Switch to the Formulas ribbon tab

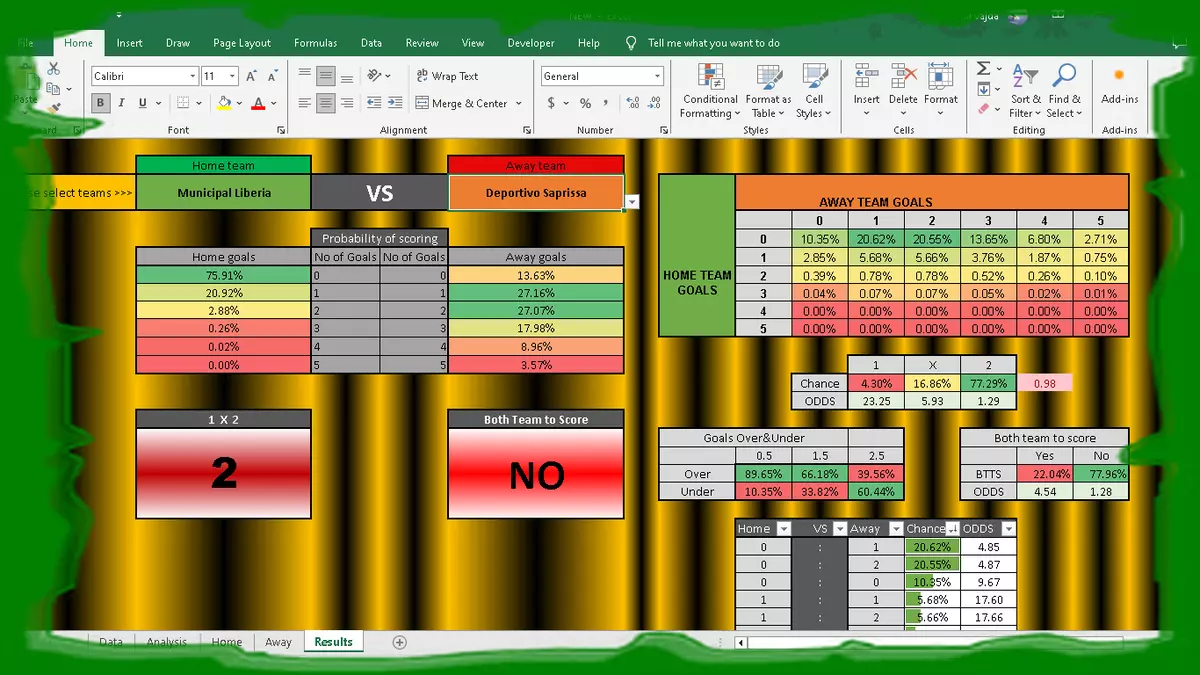(315, 43)
